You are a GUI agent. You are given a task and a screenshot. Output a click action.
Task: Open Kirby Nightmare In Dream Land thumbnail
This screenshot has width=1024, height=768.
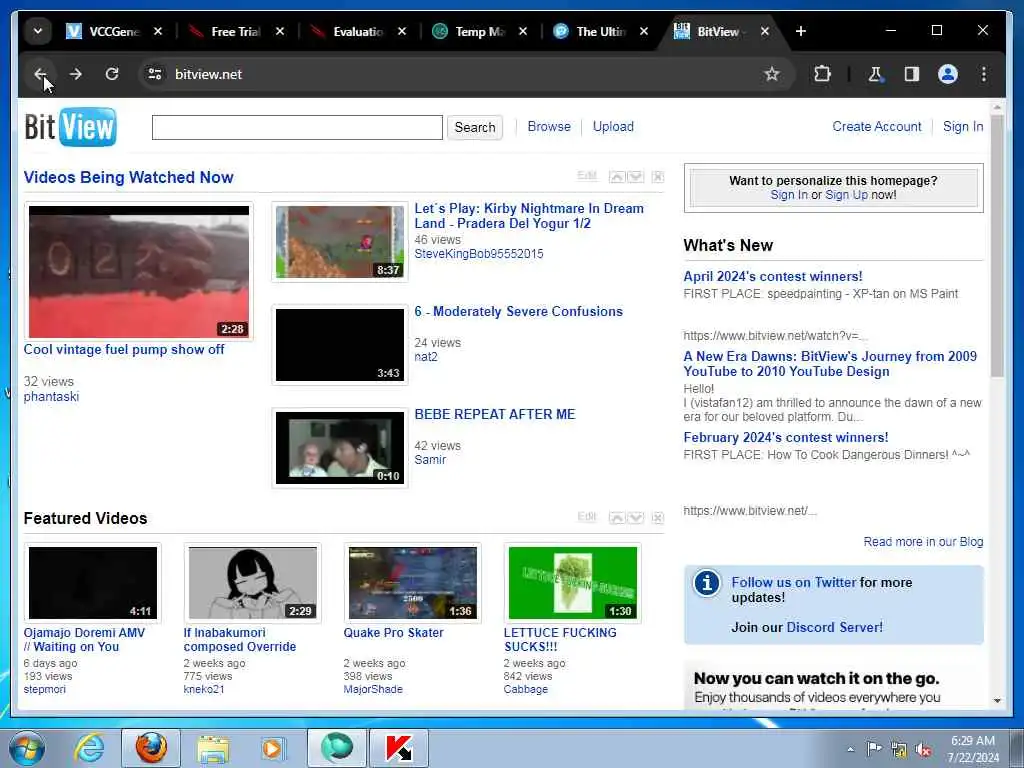click(x=340, y=242)
